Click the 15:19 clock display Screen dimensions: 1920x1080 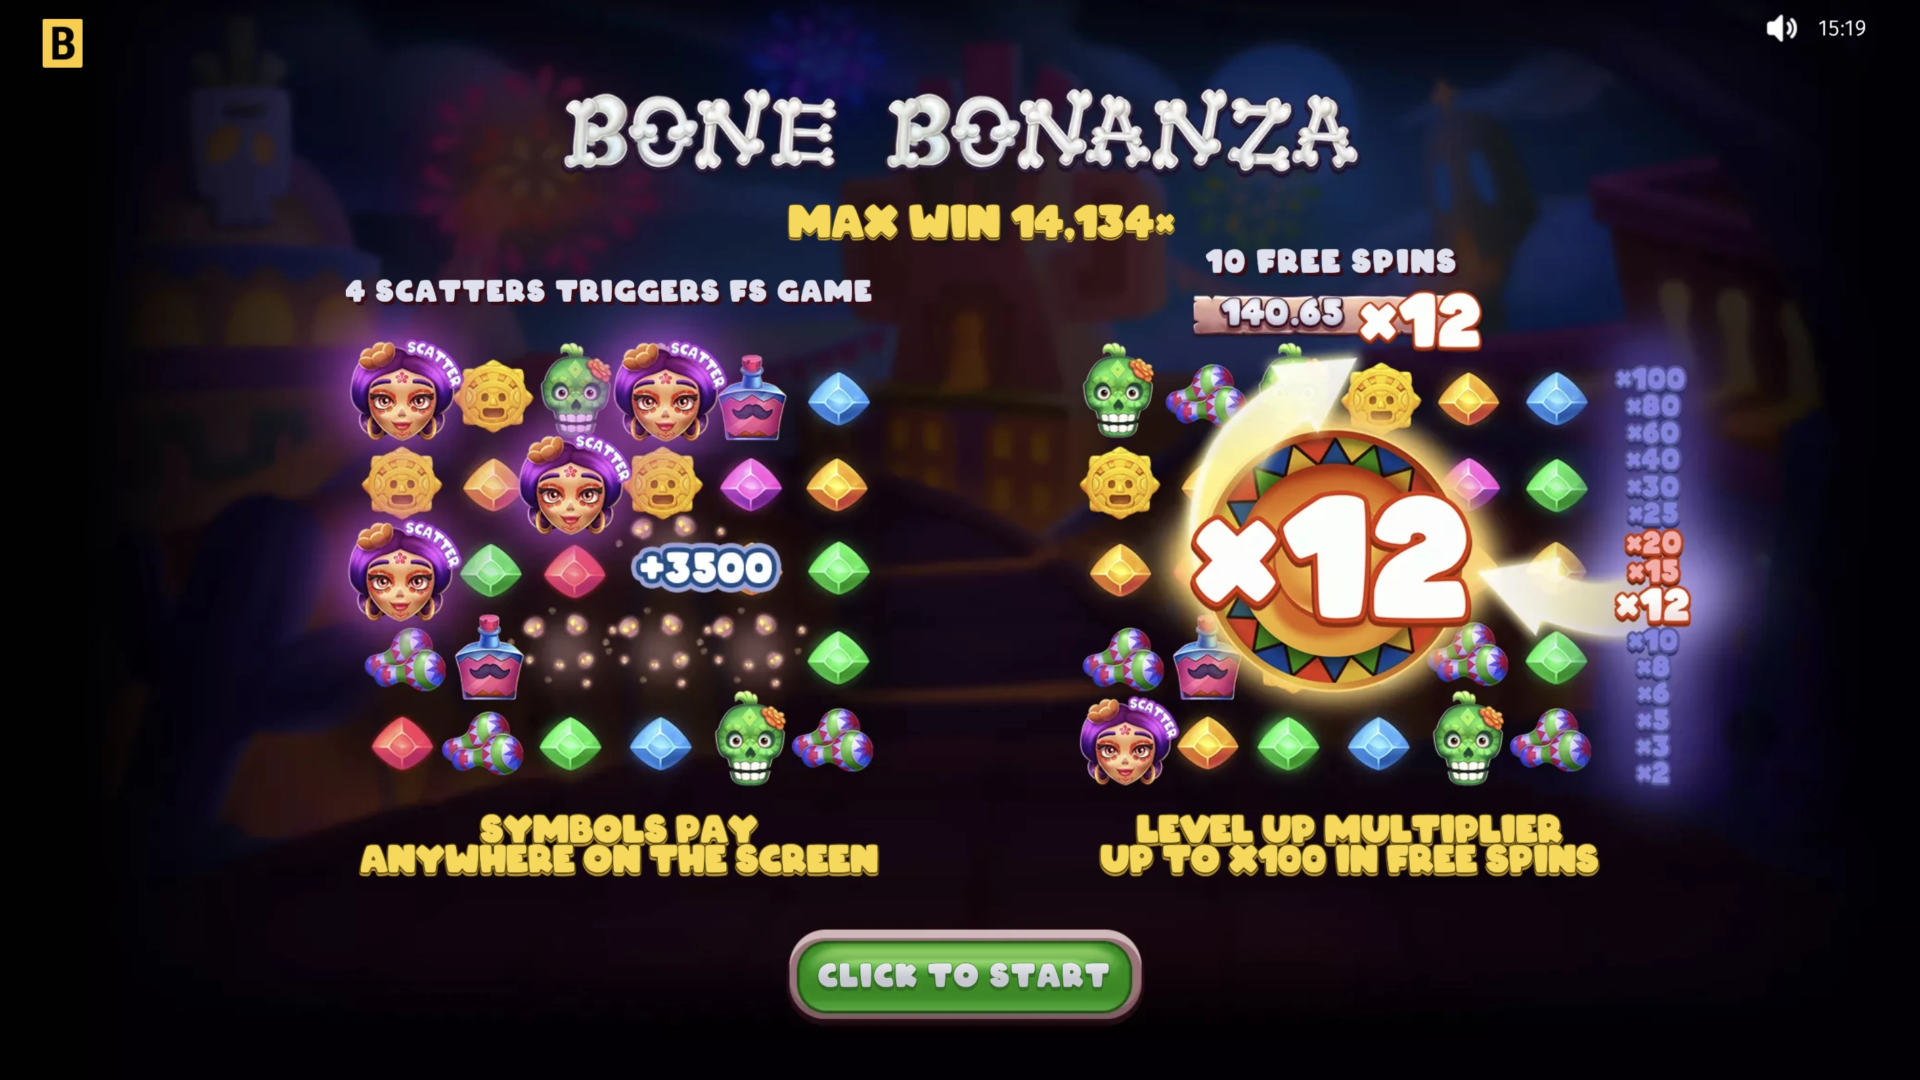click(x=1842, y=28)
